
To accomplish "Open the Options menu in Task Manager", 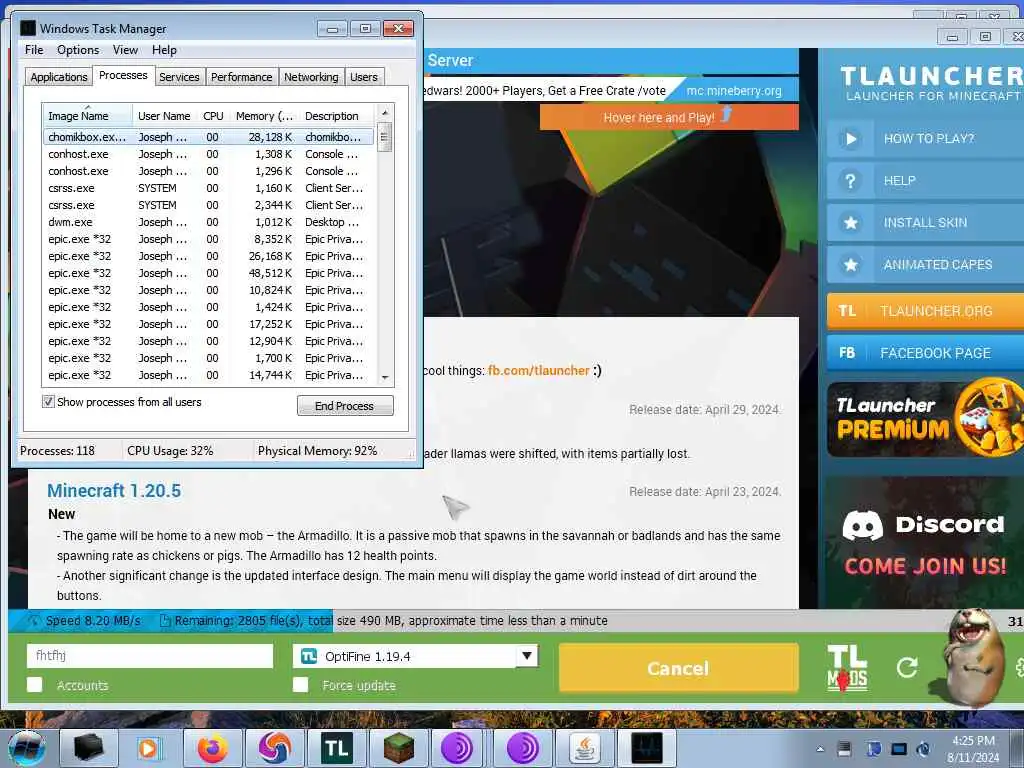I will 78,50.
